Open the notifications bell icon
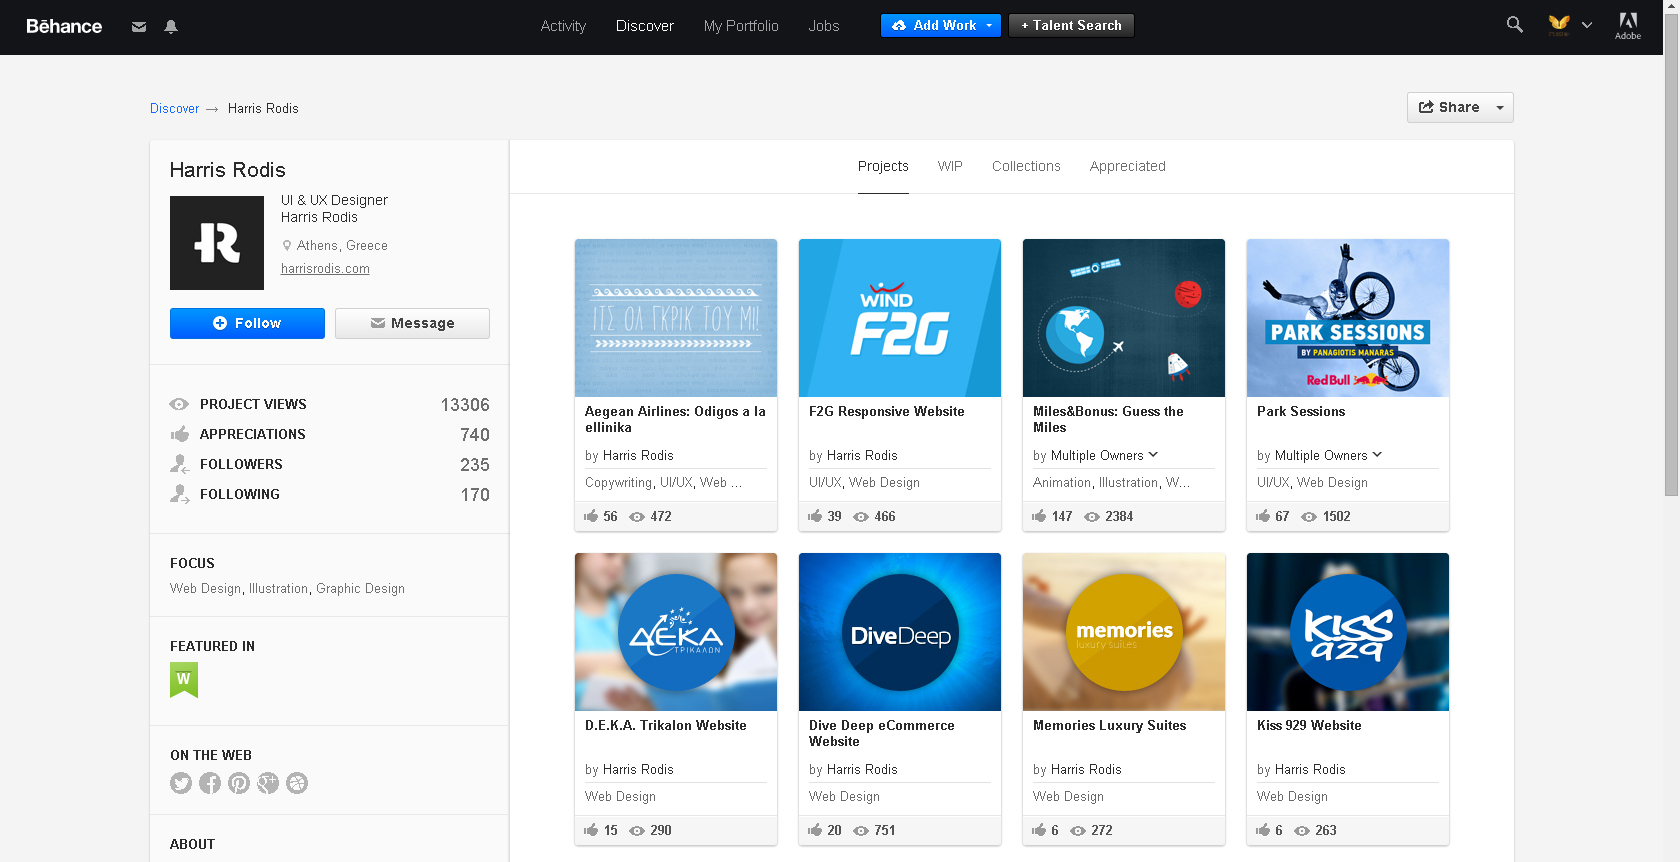The width and height of the screenshot is (1680, 862). click(x=171, y=27)
